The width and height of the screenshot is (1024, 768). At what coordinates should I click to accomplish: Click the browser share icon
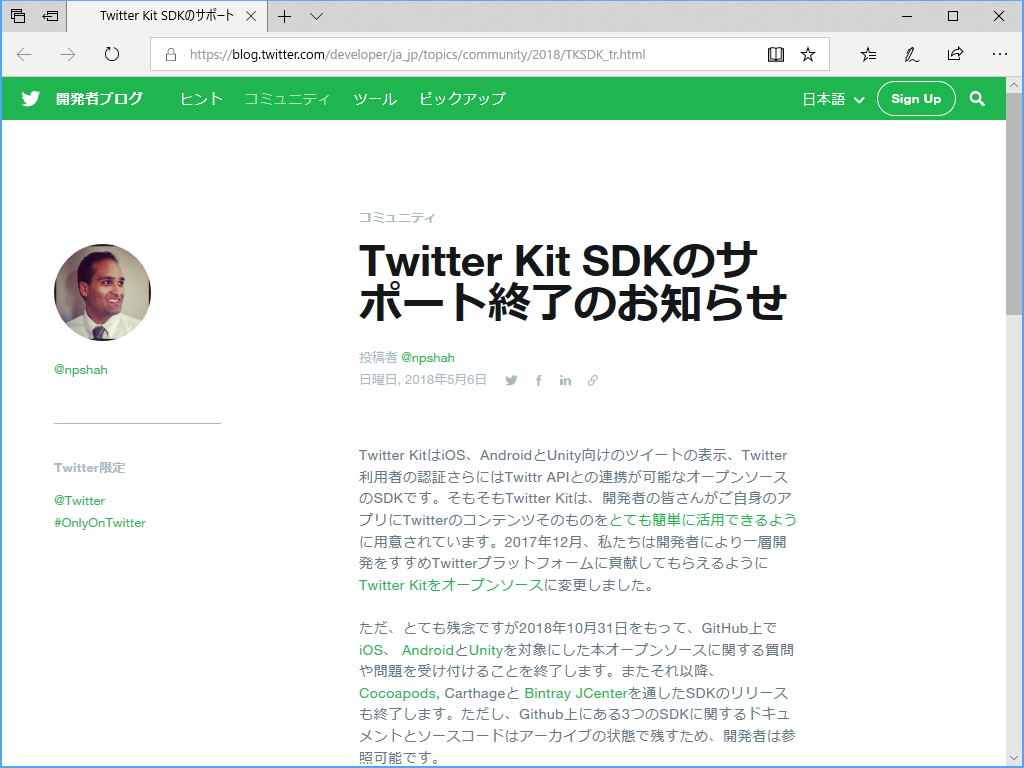coord(955,54)
